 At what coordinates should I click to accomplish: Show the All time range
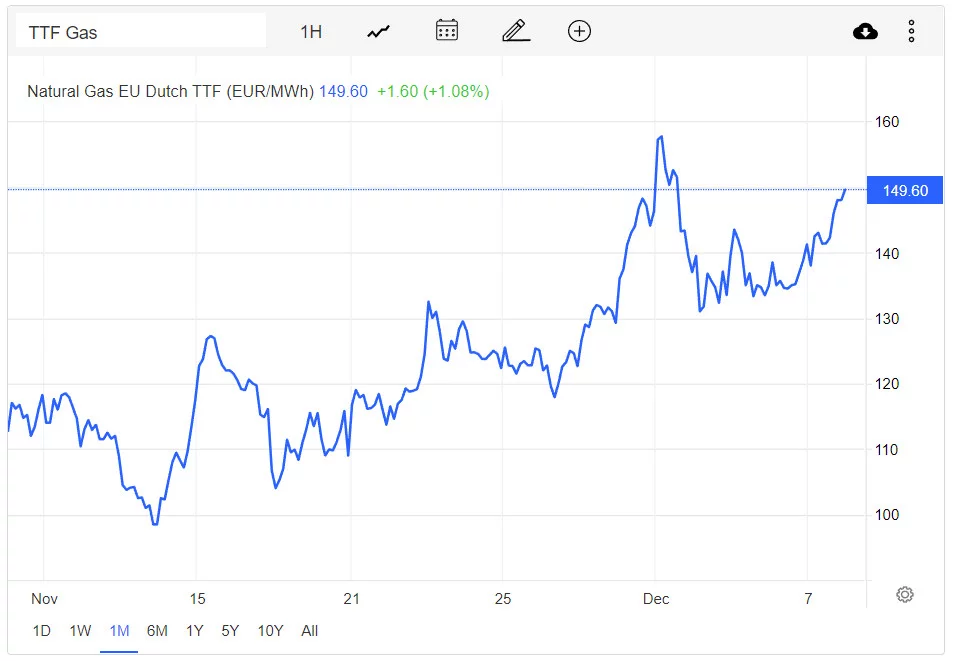click(x=309, y=631)
